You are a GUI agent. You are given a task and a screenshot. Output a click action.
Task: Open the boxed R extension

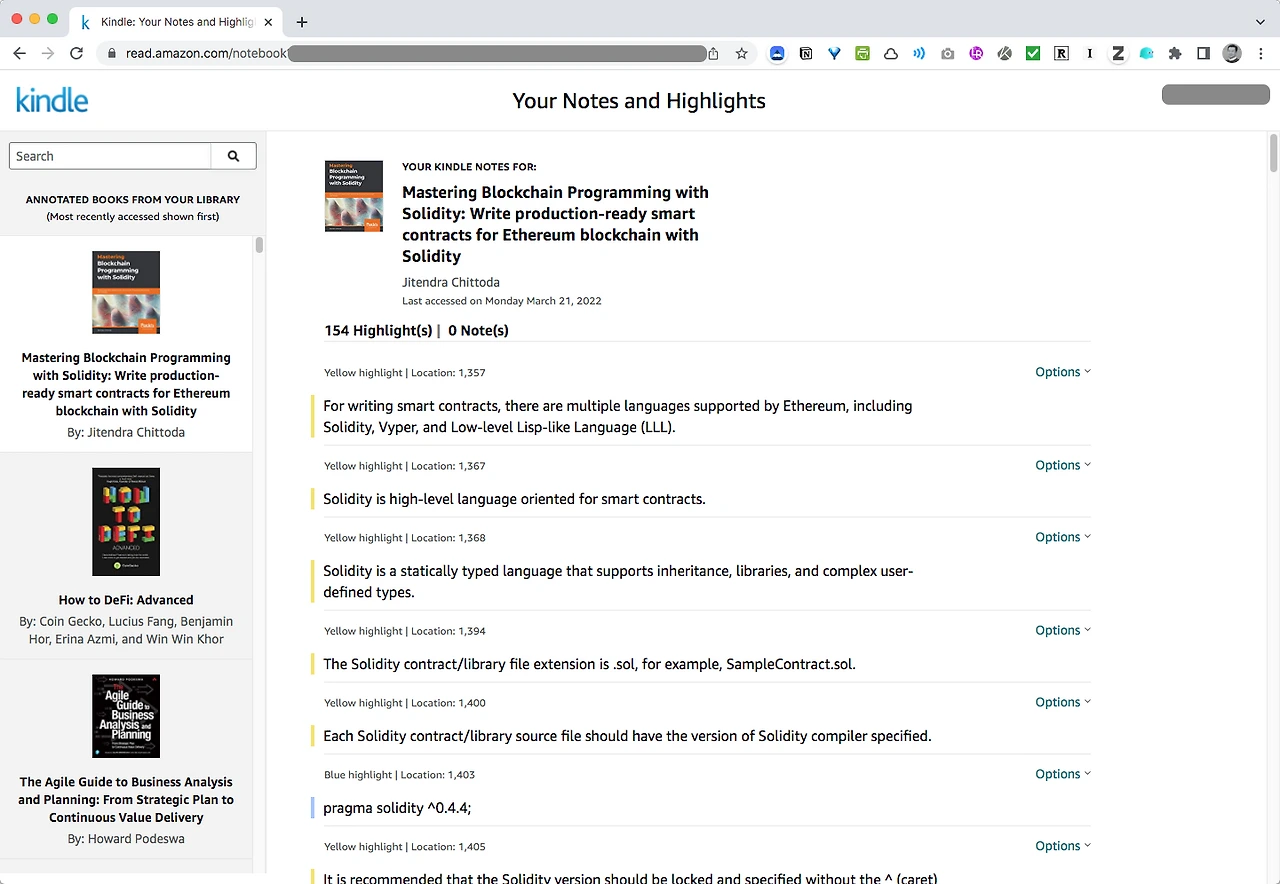1061,54
